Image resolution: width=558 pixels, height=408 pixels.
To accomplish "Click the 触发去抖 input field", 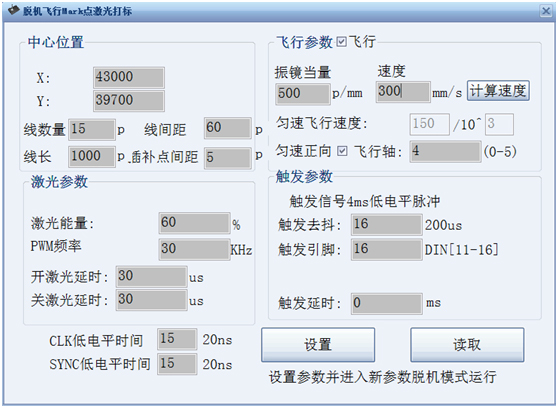I will 387,224.
